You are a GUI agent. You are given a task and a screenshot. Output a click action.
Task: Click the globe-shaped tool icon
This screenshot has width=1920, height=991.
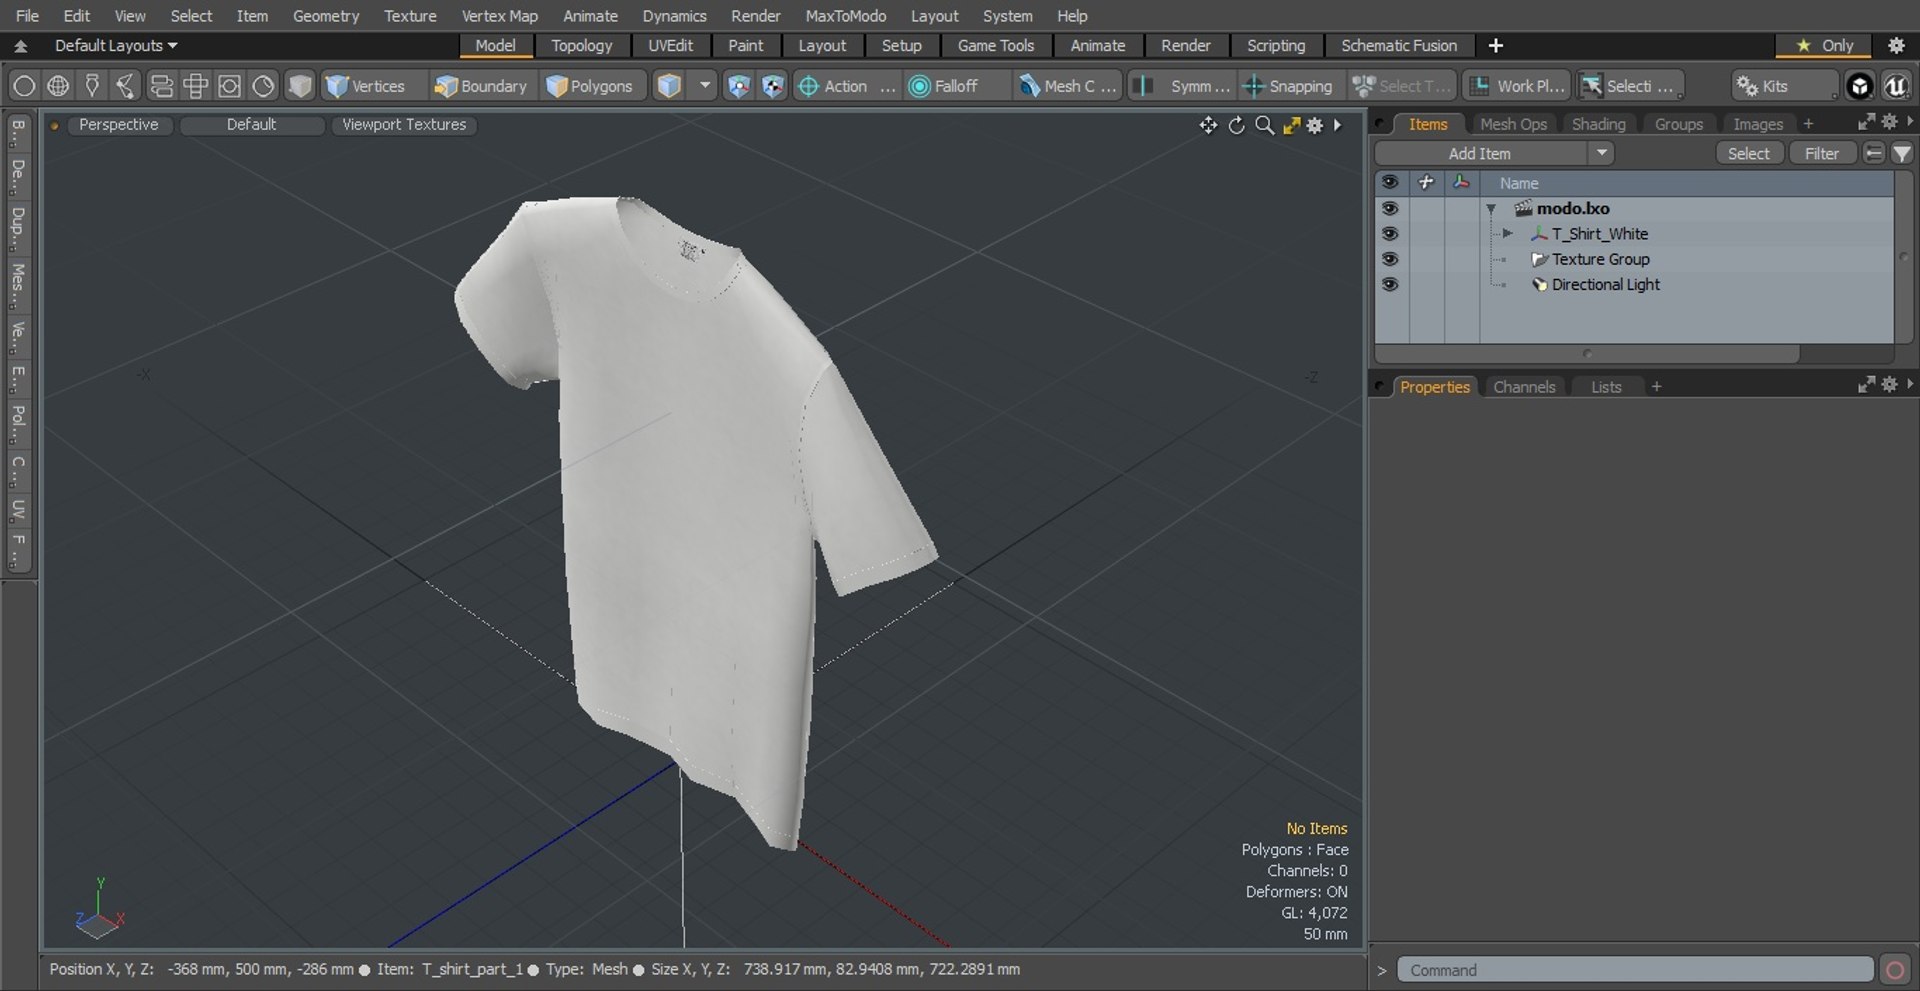tap(58, 86)
